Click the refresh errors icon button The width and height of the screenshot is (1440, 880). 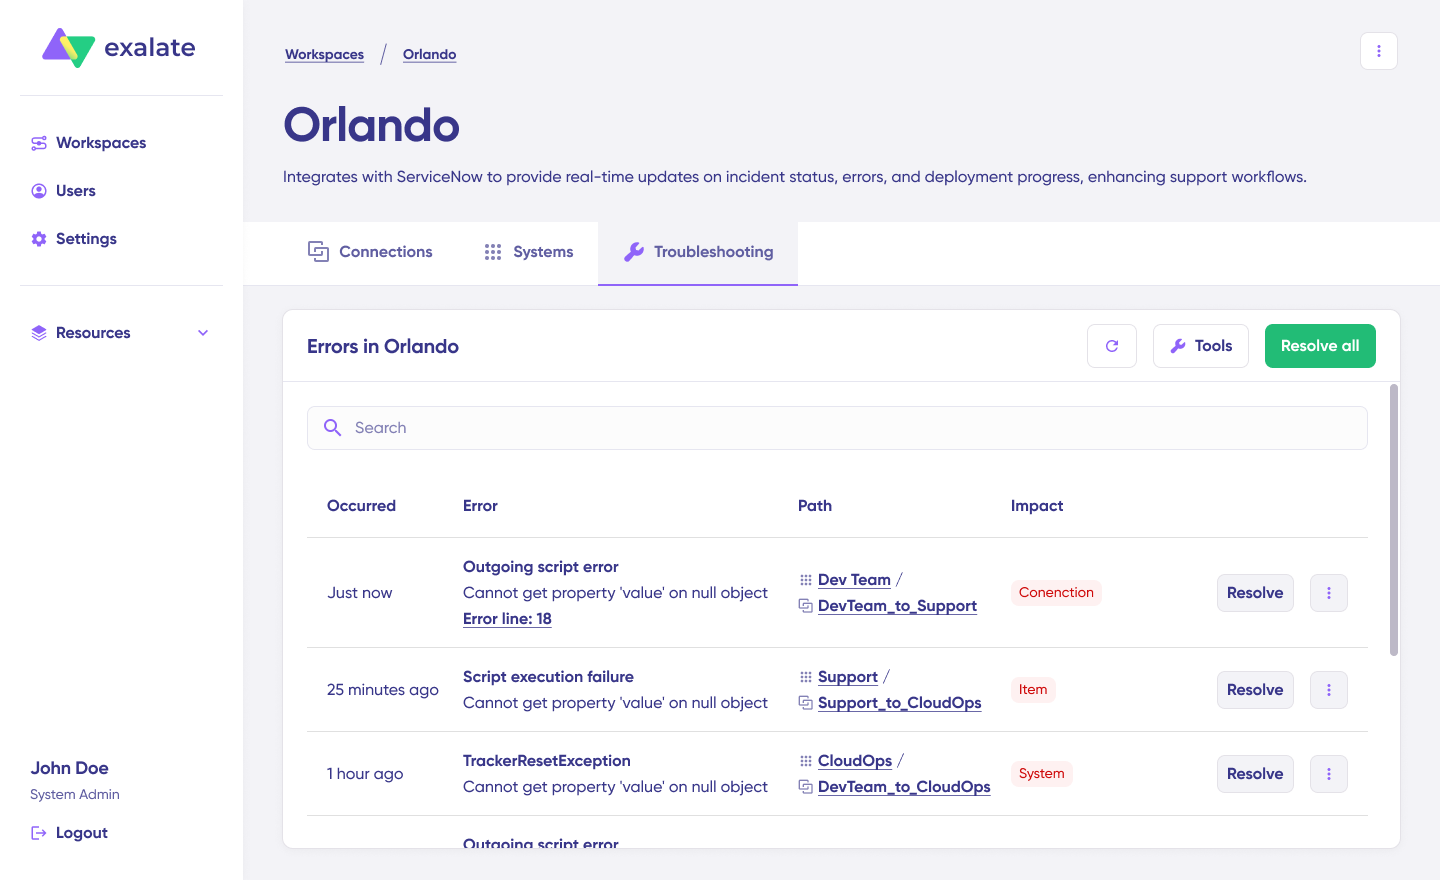1112,346
